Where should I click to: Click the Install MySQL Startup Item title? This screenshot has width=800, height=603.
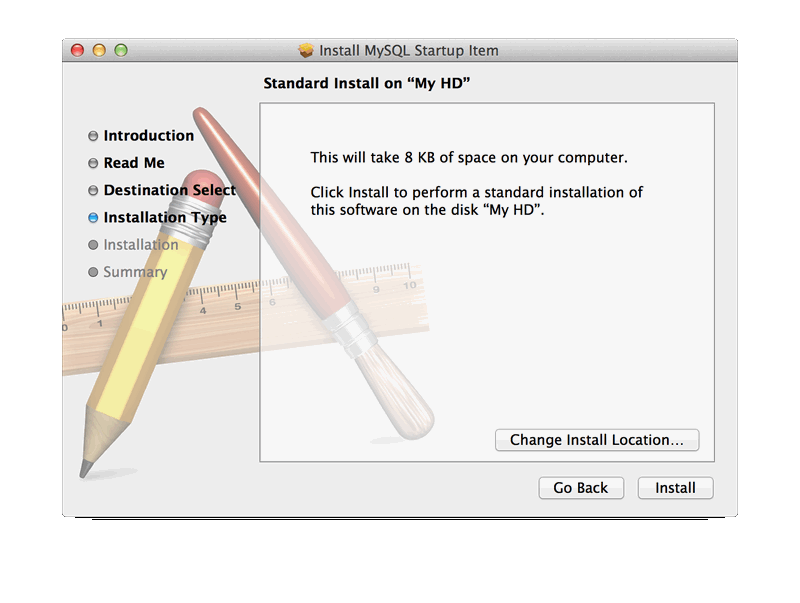point(409,51)
